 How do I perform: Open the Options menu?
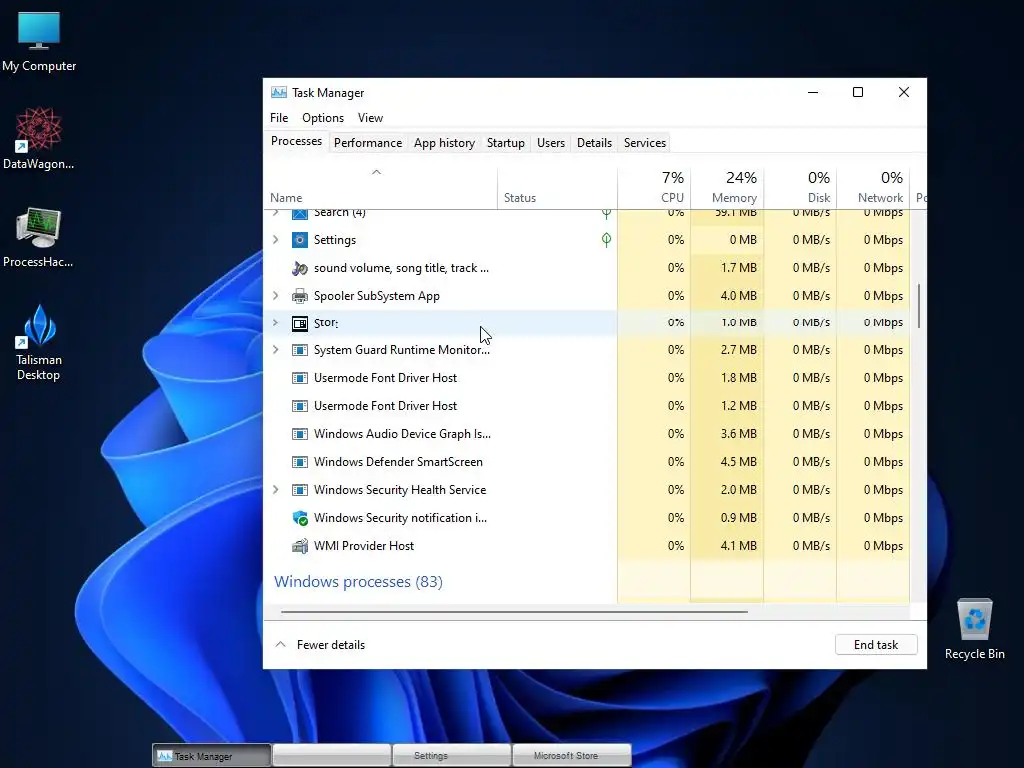click(323, 118)
